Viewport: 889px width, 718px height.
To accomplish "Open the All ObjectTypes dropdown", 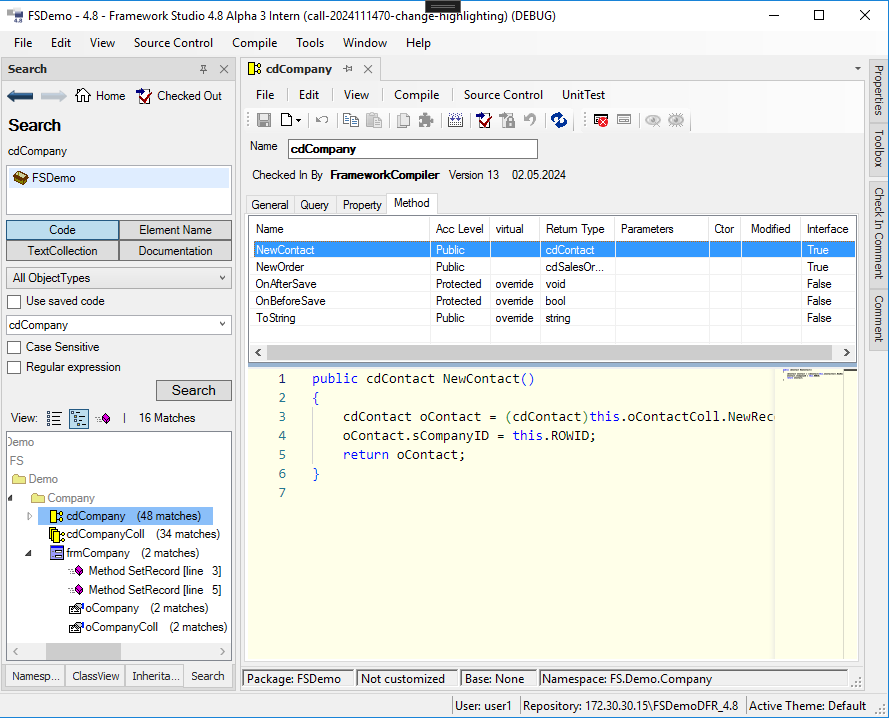I will tap(119, 278).
